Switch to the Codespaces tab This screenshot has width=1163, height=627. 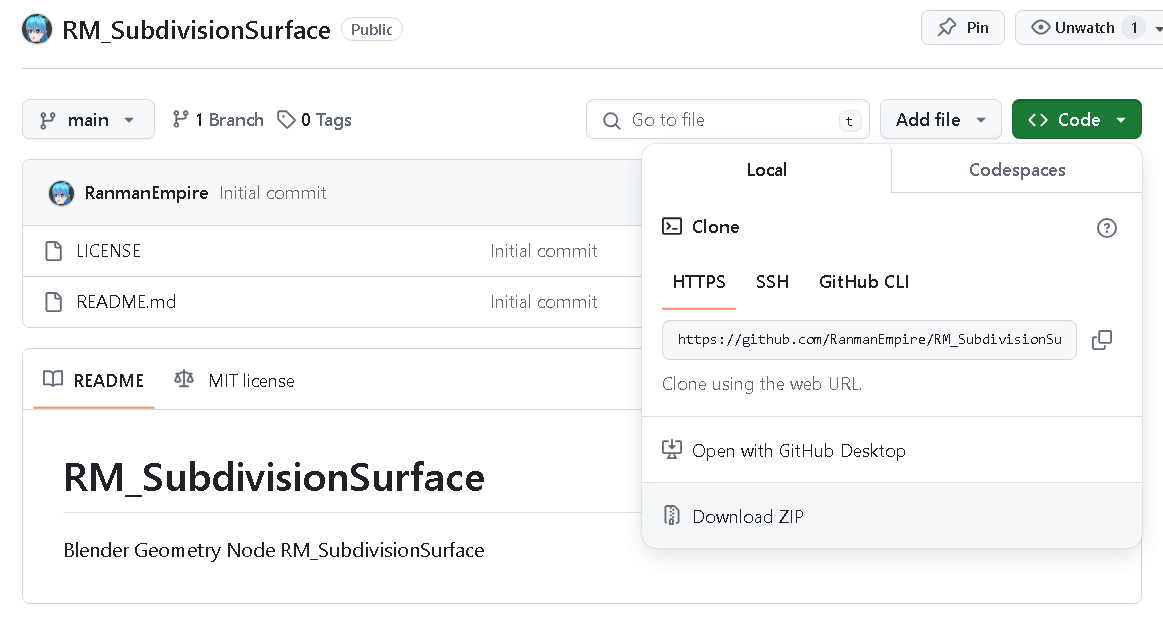(x=1017, y=170)
